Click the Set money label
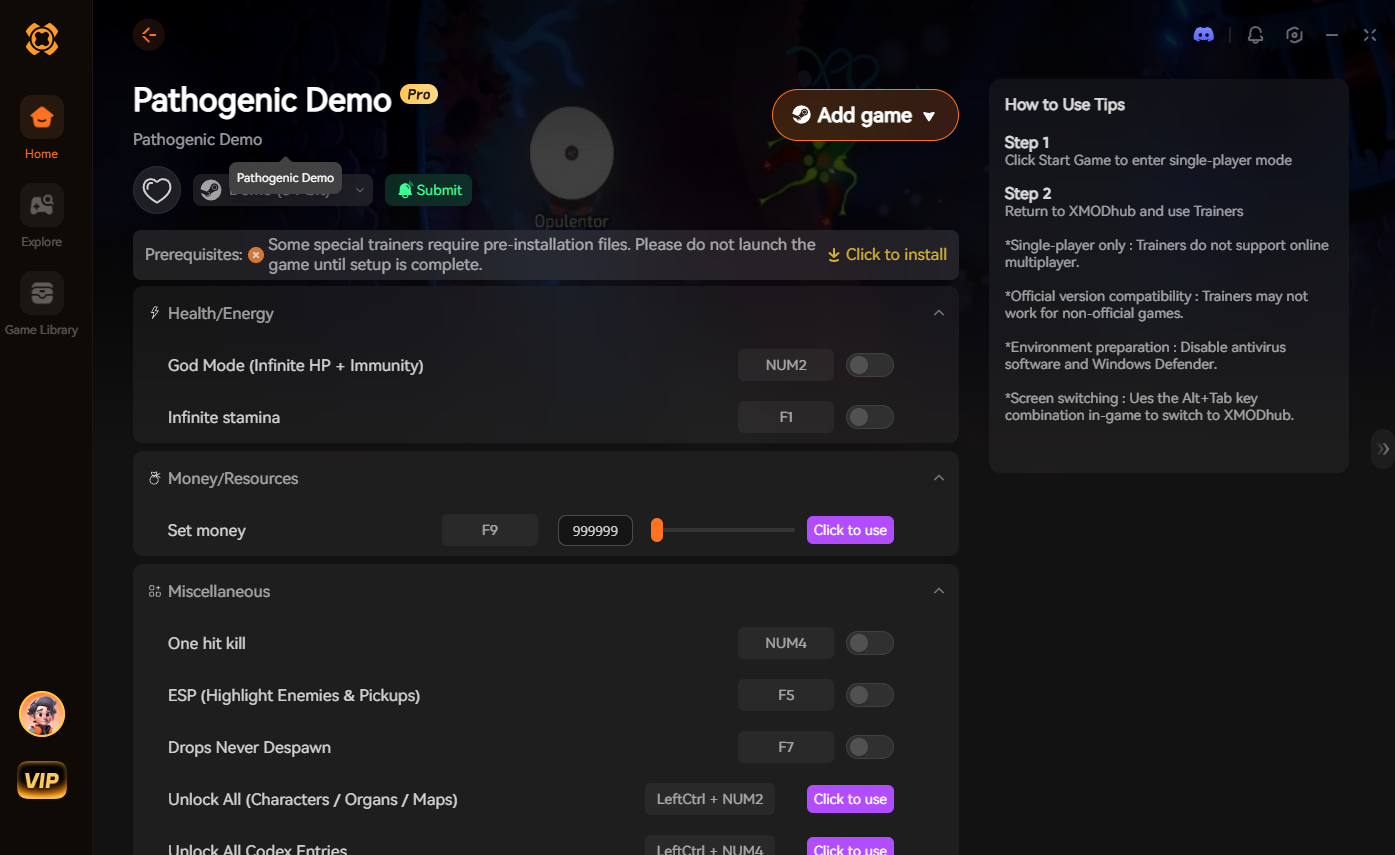 pyautogui.click(x=207, y=531)
